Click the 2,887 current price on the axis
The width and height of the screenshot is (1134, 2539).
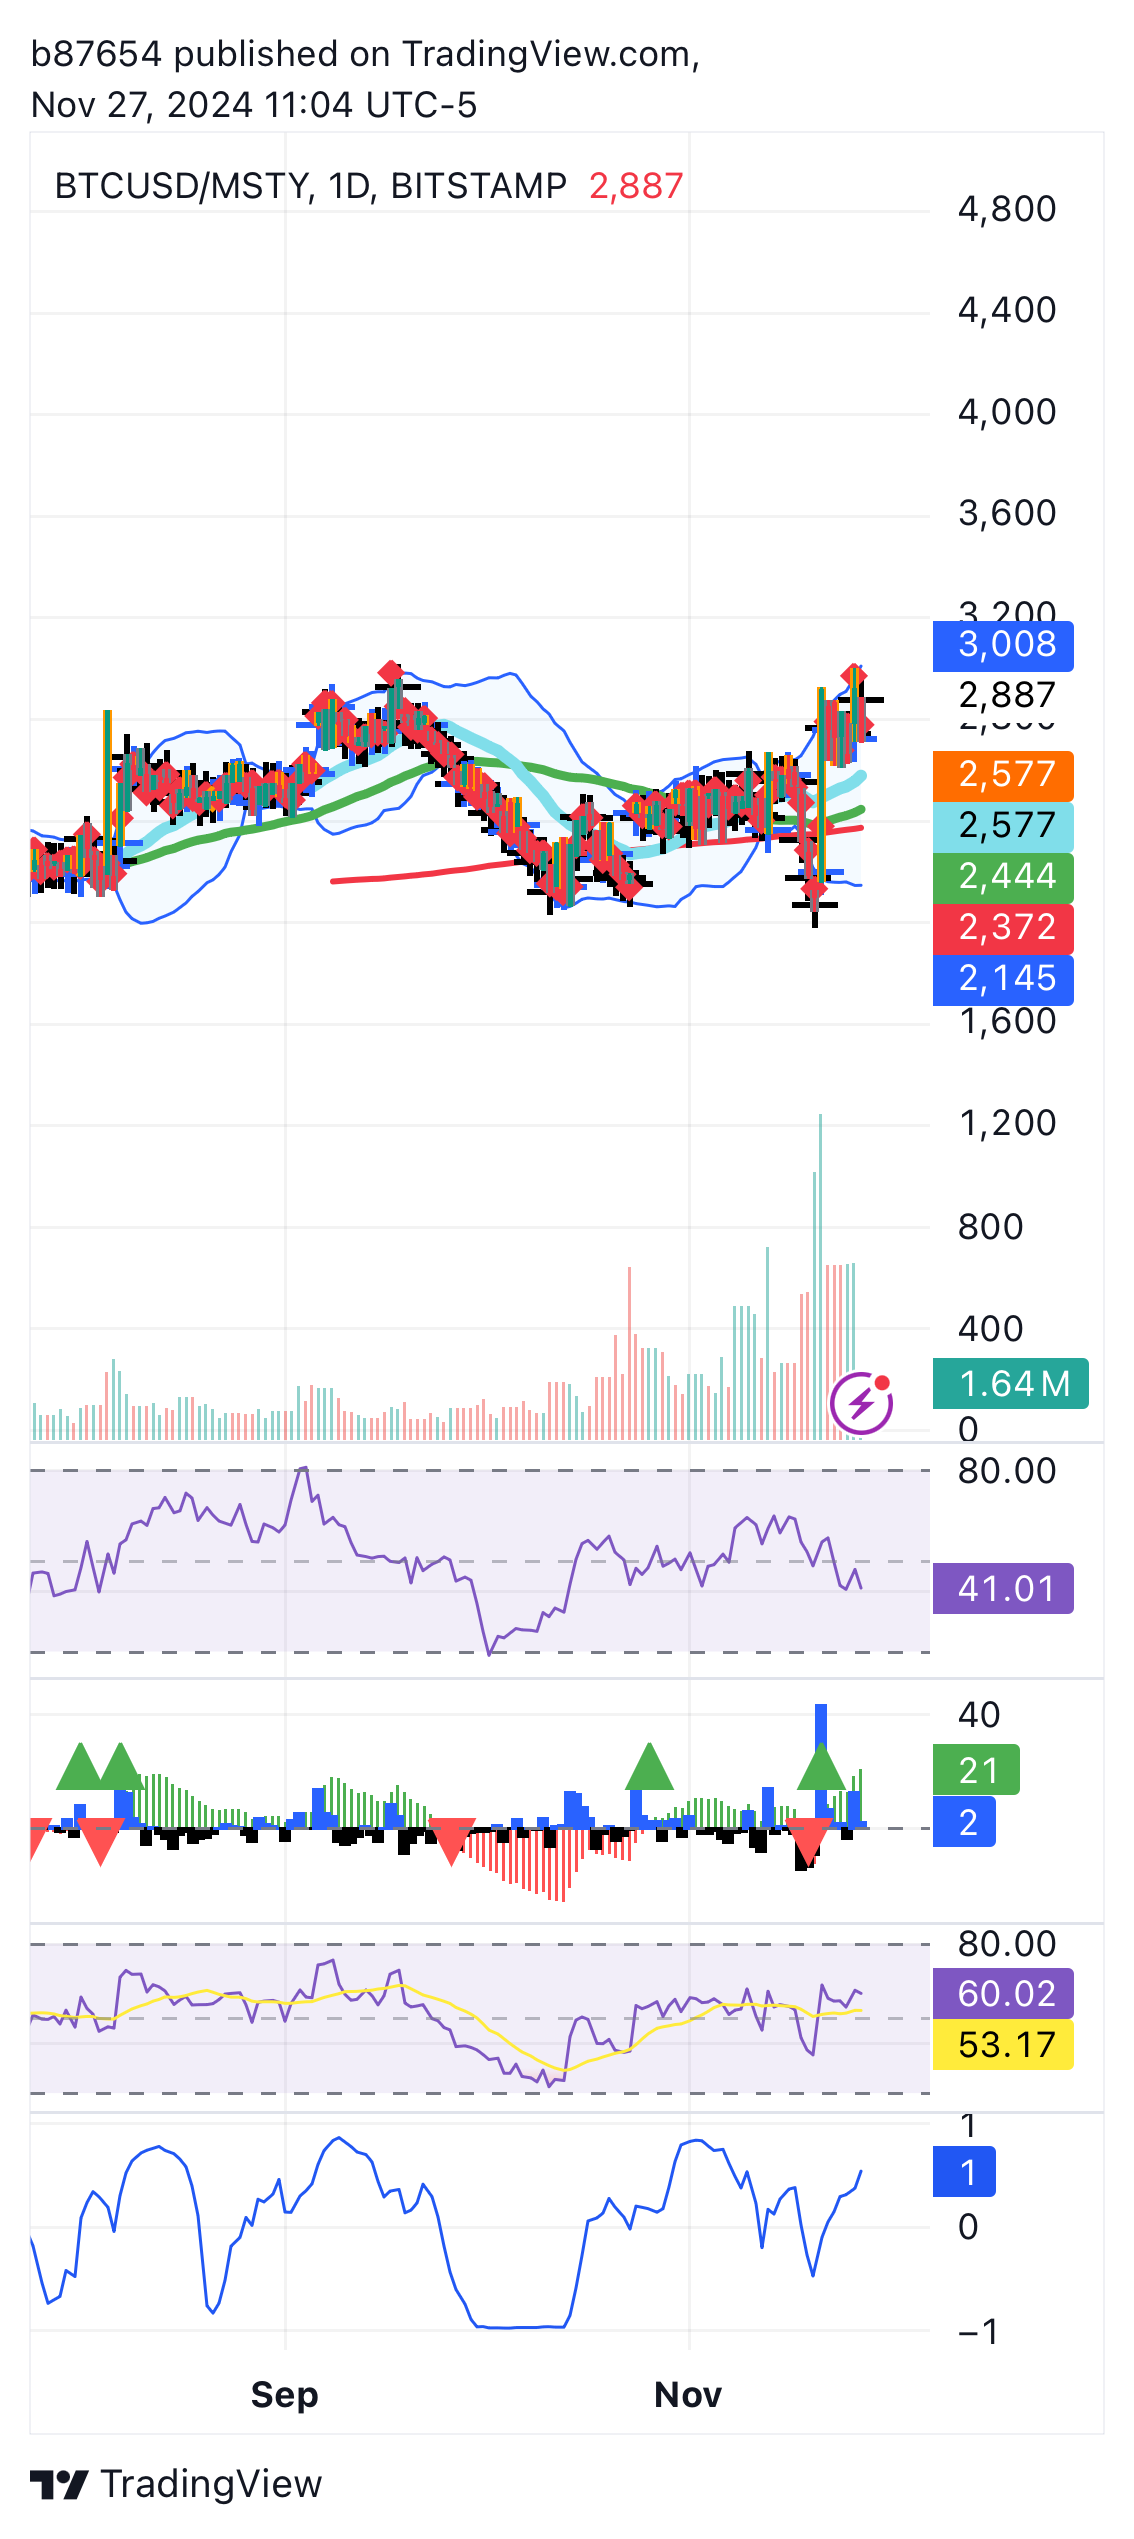1007,695
